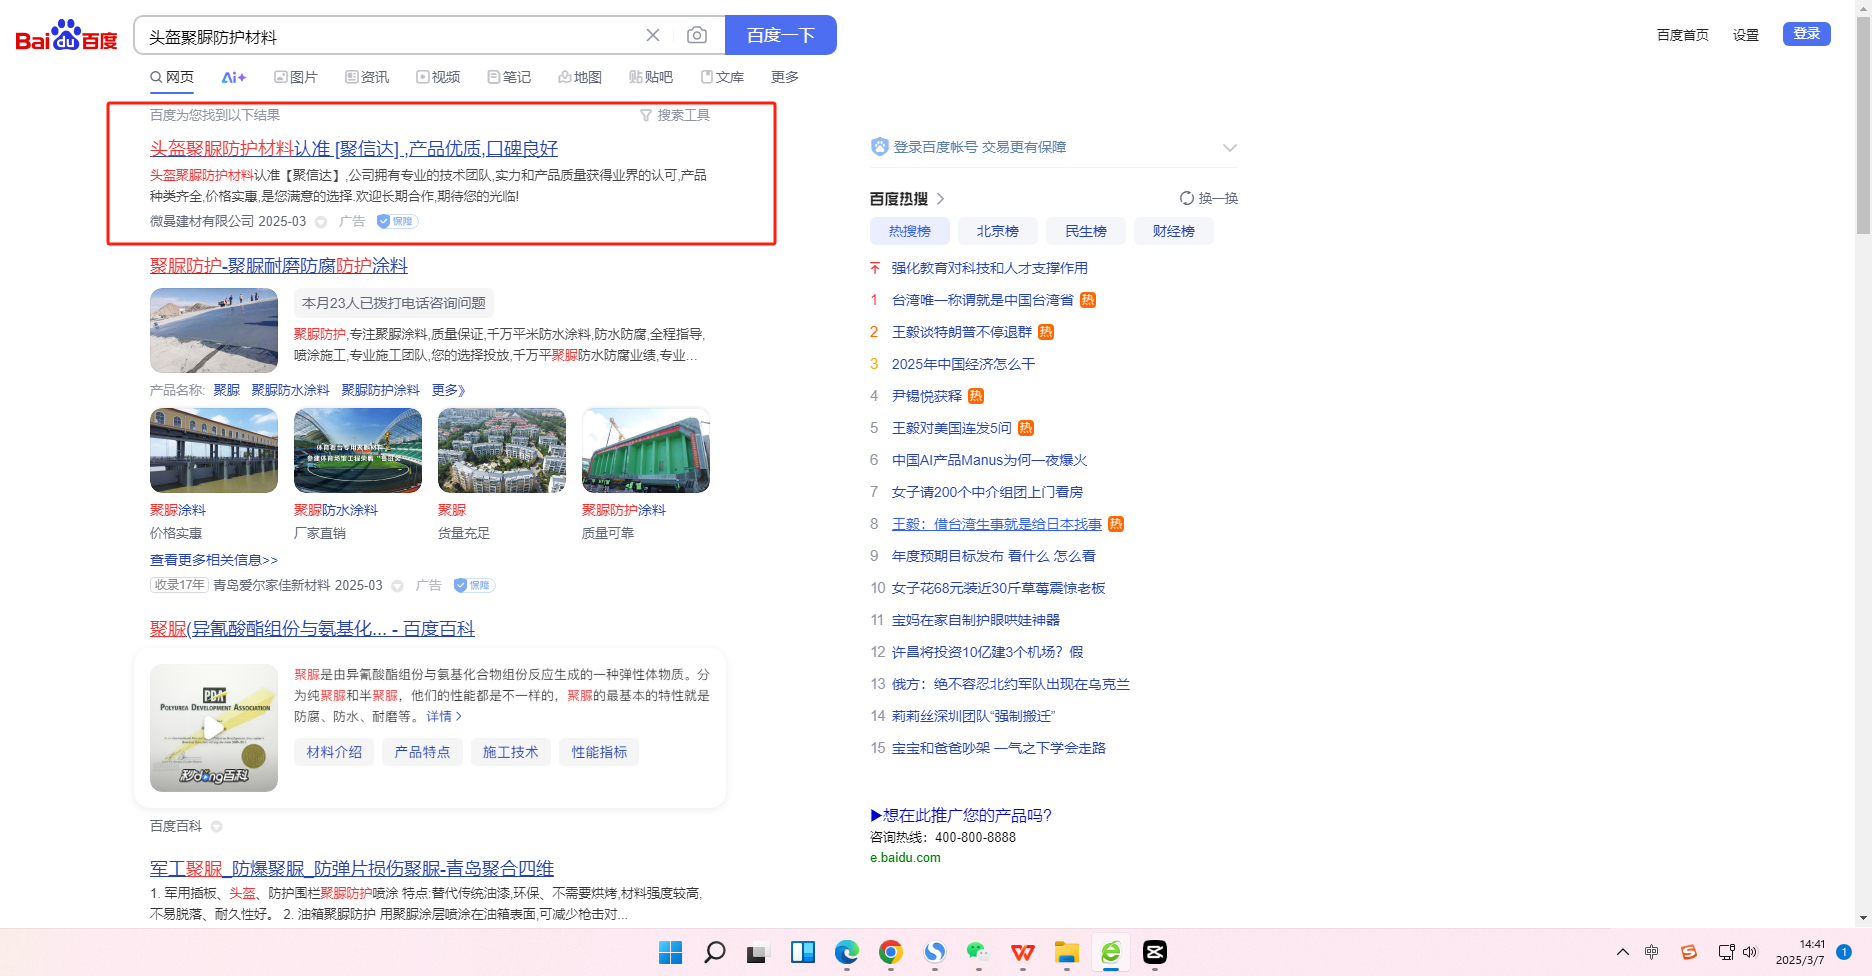Click the refresh hot search icon
This screenshot has height=976, width=1872.
(1187, 198)
